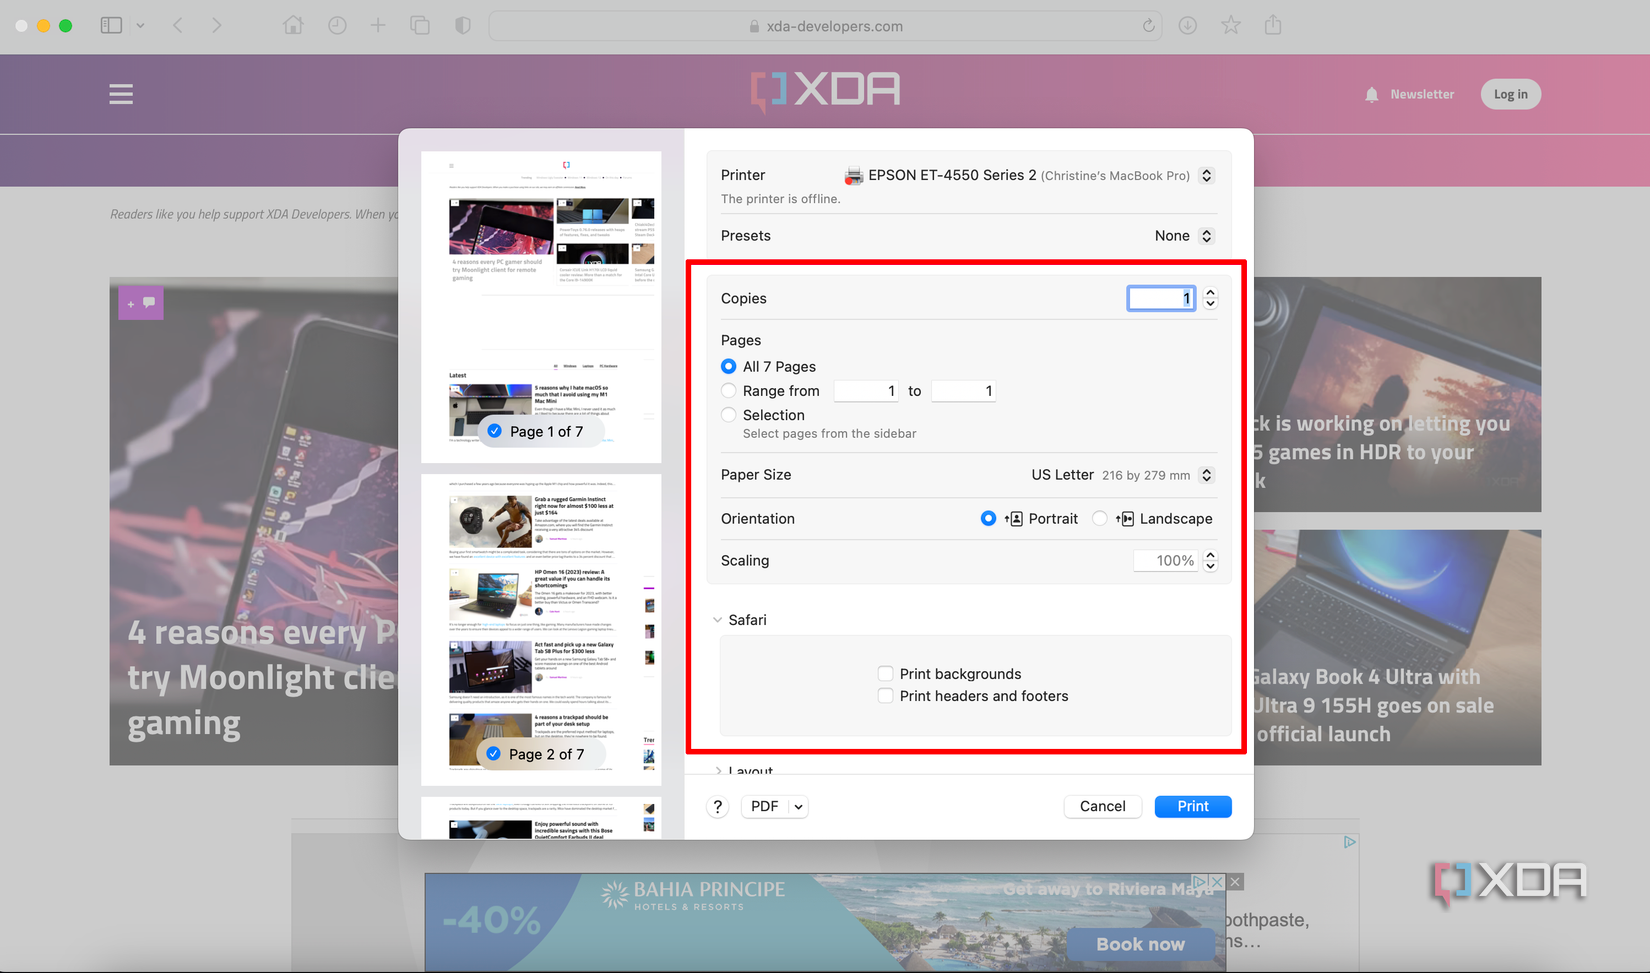1650x973 pixels.
Task: Open the Newsletter link
Action: tap(1422, 94)
